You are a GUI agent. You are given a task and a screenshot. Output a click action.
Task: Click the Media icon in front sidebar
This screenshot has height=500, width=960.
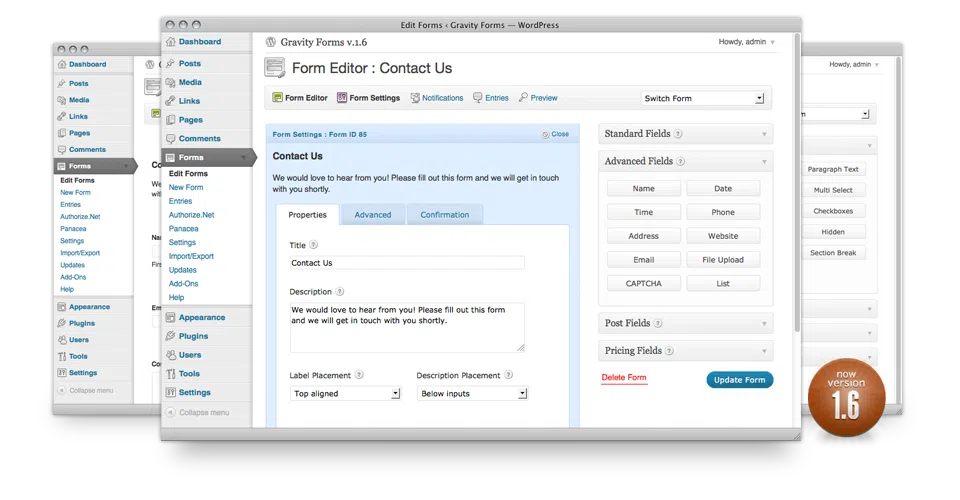pyautogui.click(x=170, y=82)
